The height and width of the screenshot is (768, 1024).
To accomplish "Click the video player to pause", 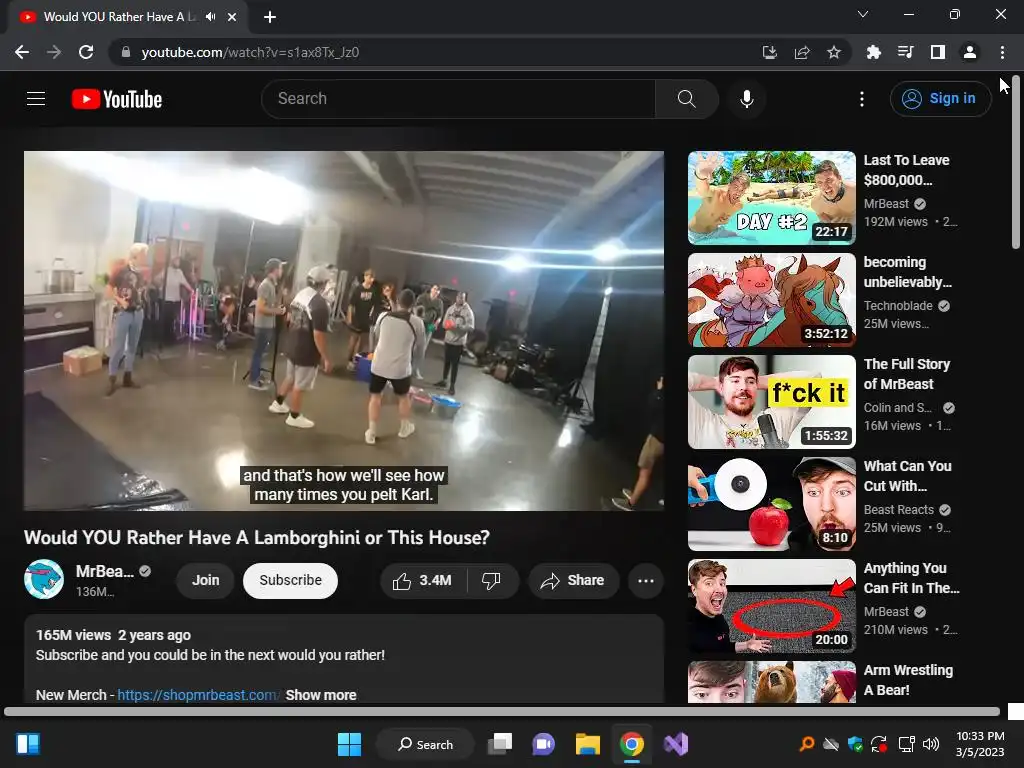I will (x=344, y=330).
